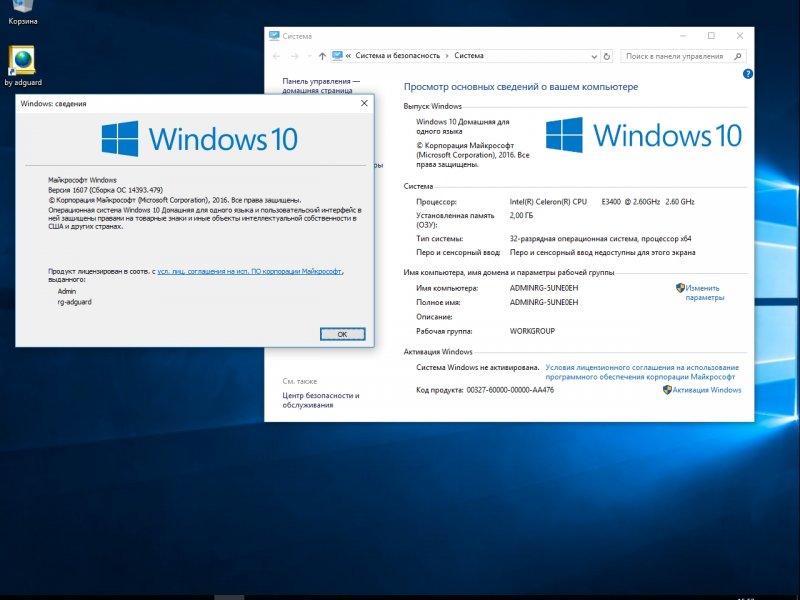Close the Система window
800x600 pixels.
[740, 36]
